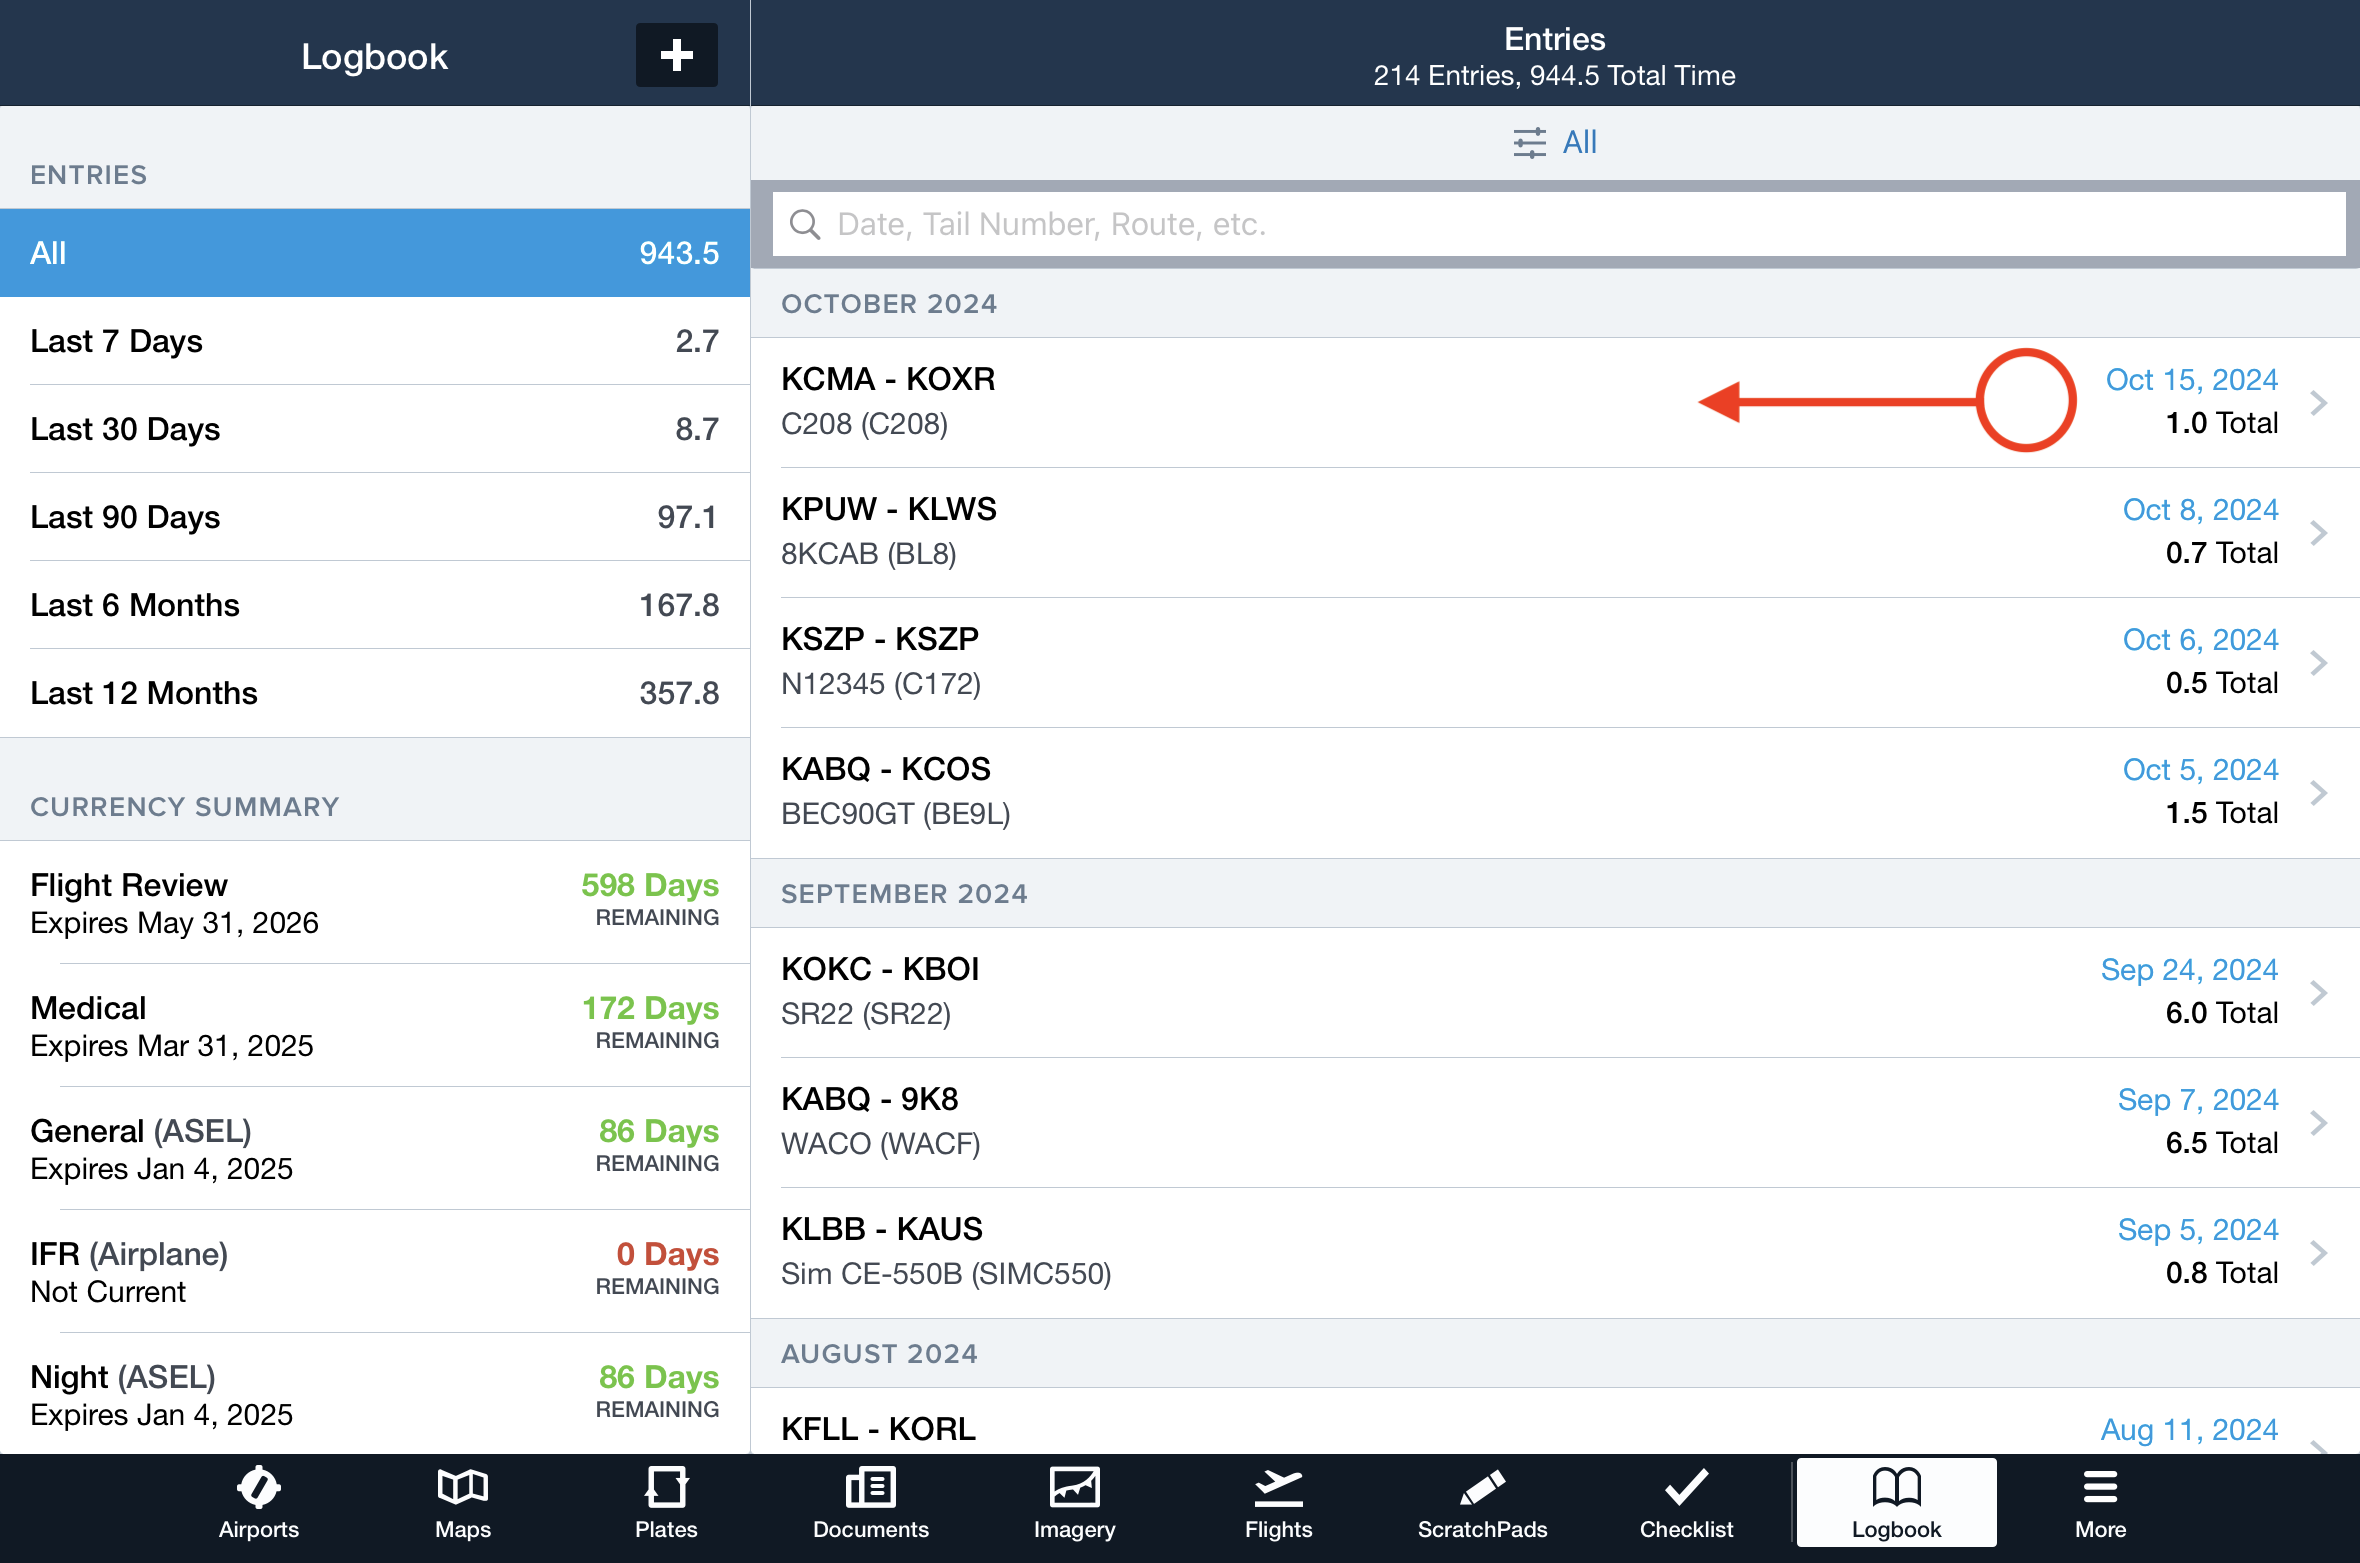The width and height of the screenshot is (2360, 1563).
Task: Focus the entries search field
Action: [x=1559, y=224]
